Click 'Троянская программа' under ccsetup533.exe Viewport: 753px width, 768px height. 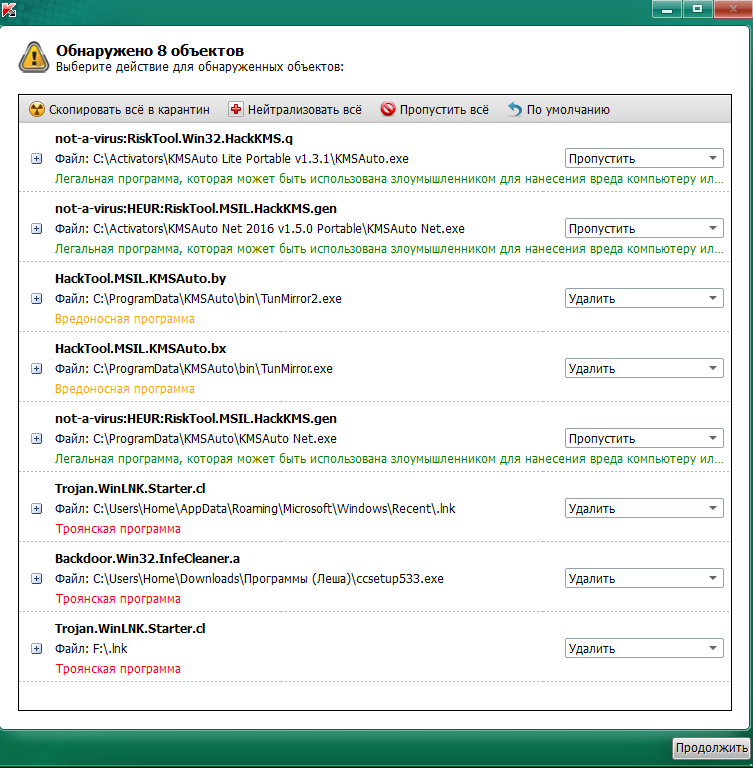(118, 599)
